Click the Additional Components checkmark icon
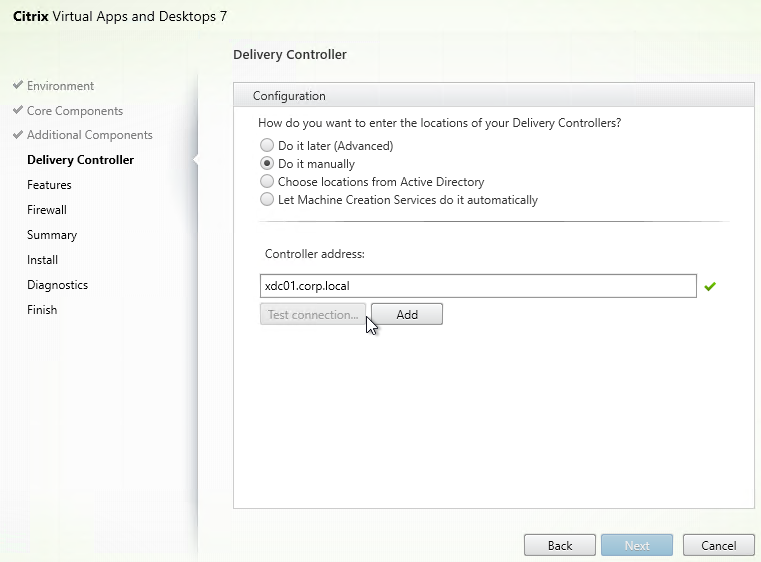 (18, 134)
